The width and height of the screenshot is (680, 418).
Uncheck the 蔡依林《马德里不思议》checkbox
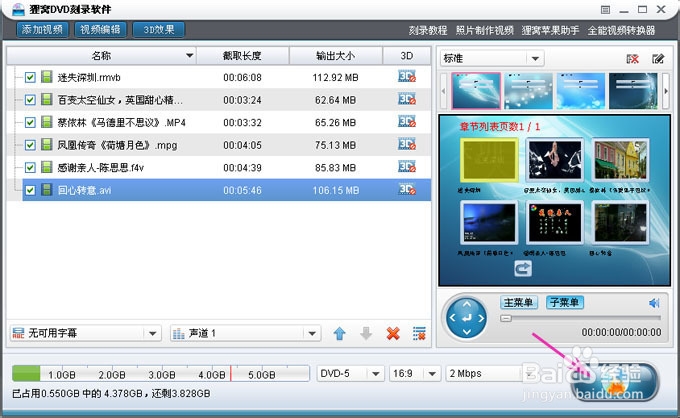click(x=30, y=123)
